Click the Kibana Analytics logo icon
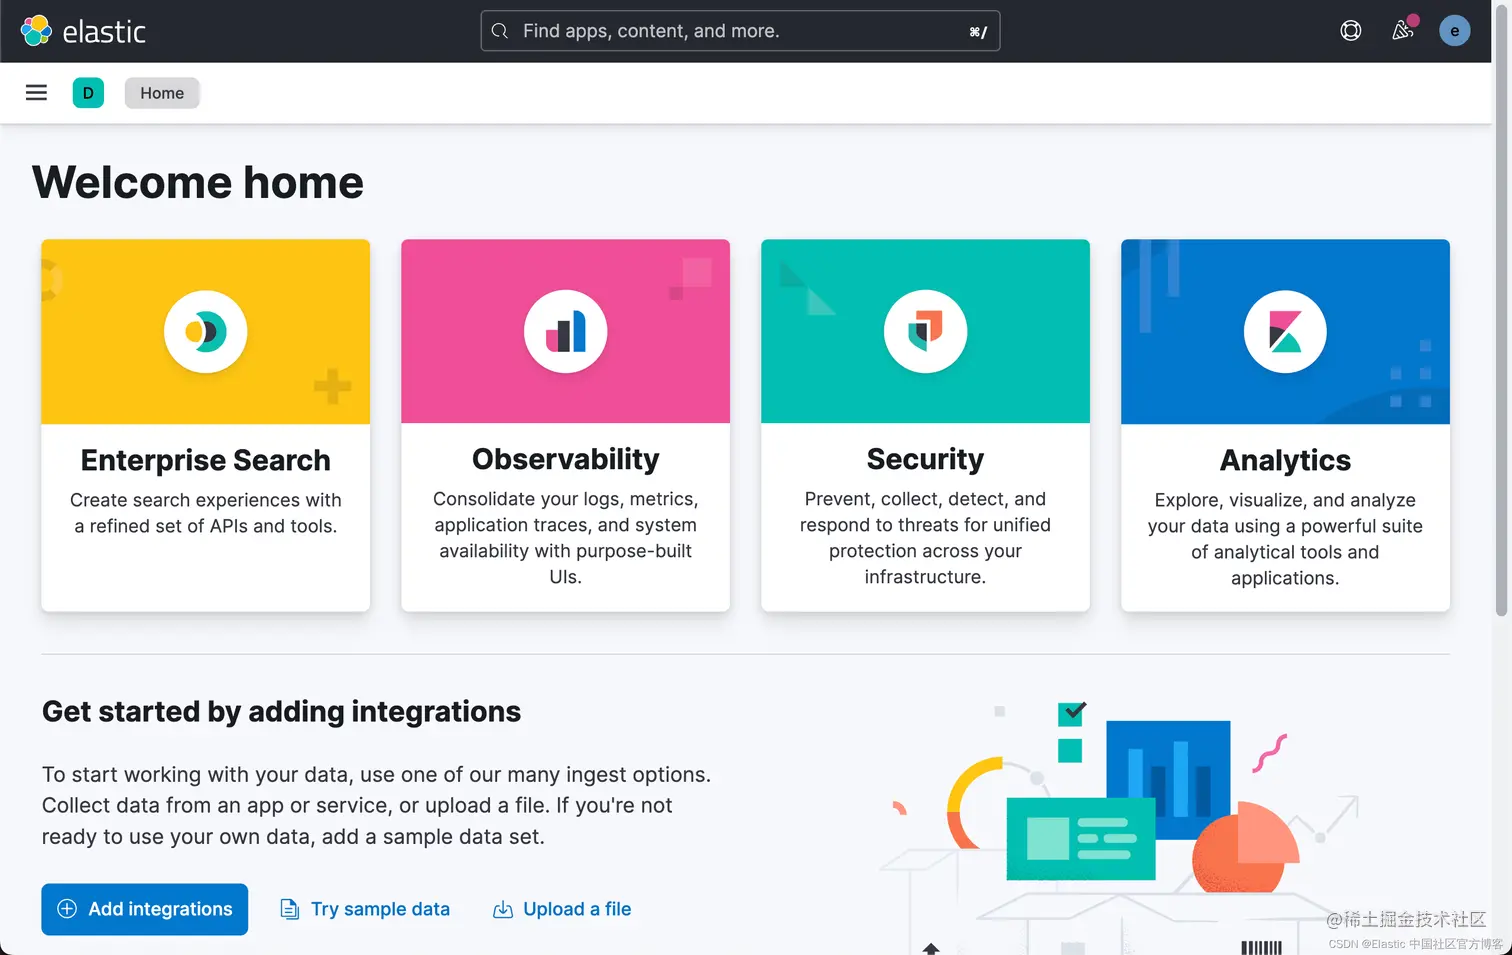Viewport: 1512px width, 955px height. click(x=1286, y=331)
